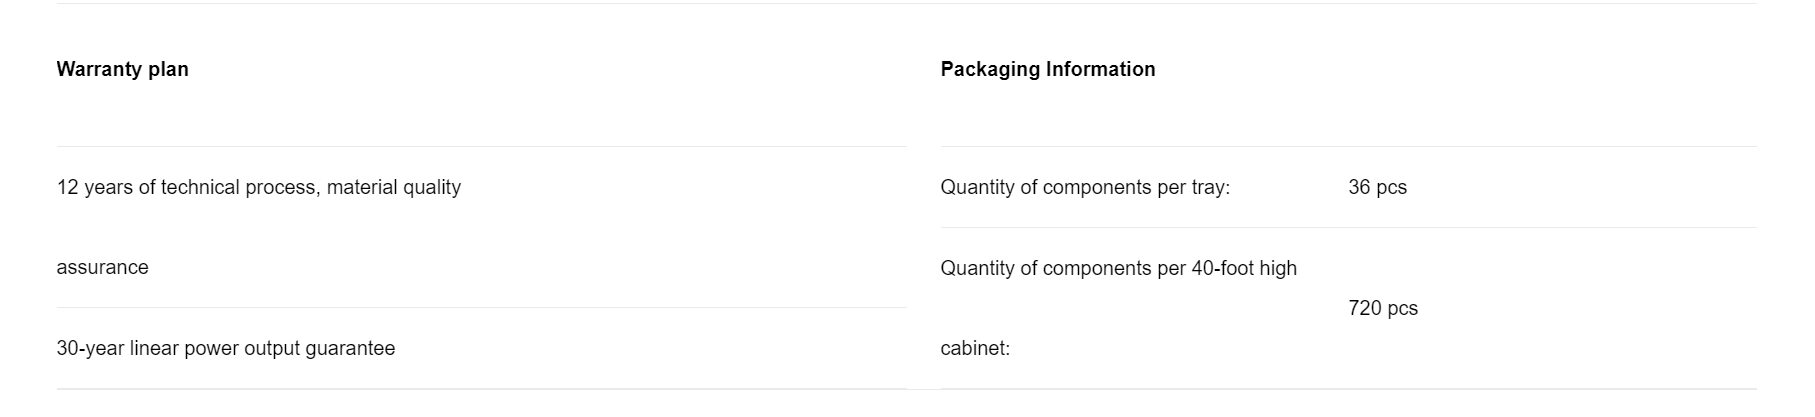
Task: Click the 720 pcs value
Action: (1383, 309)
